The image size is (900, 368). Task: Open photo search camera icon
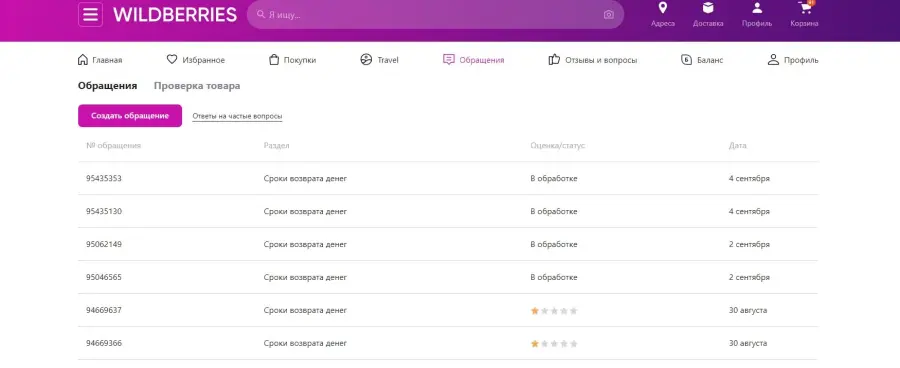[x=609, y=15]
